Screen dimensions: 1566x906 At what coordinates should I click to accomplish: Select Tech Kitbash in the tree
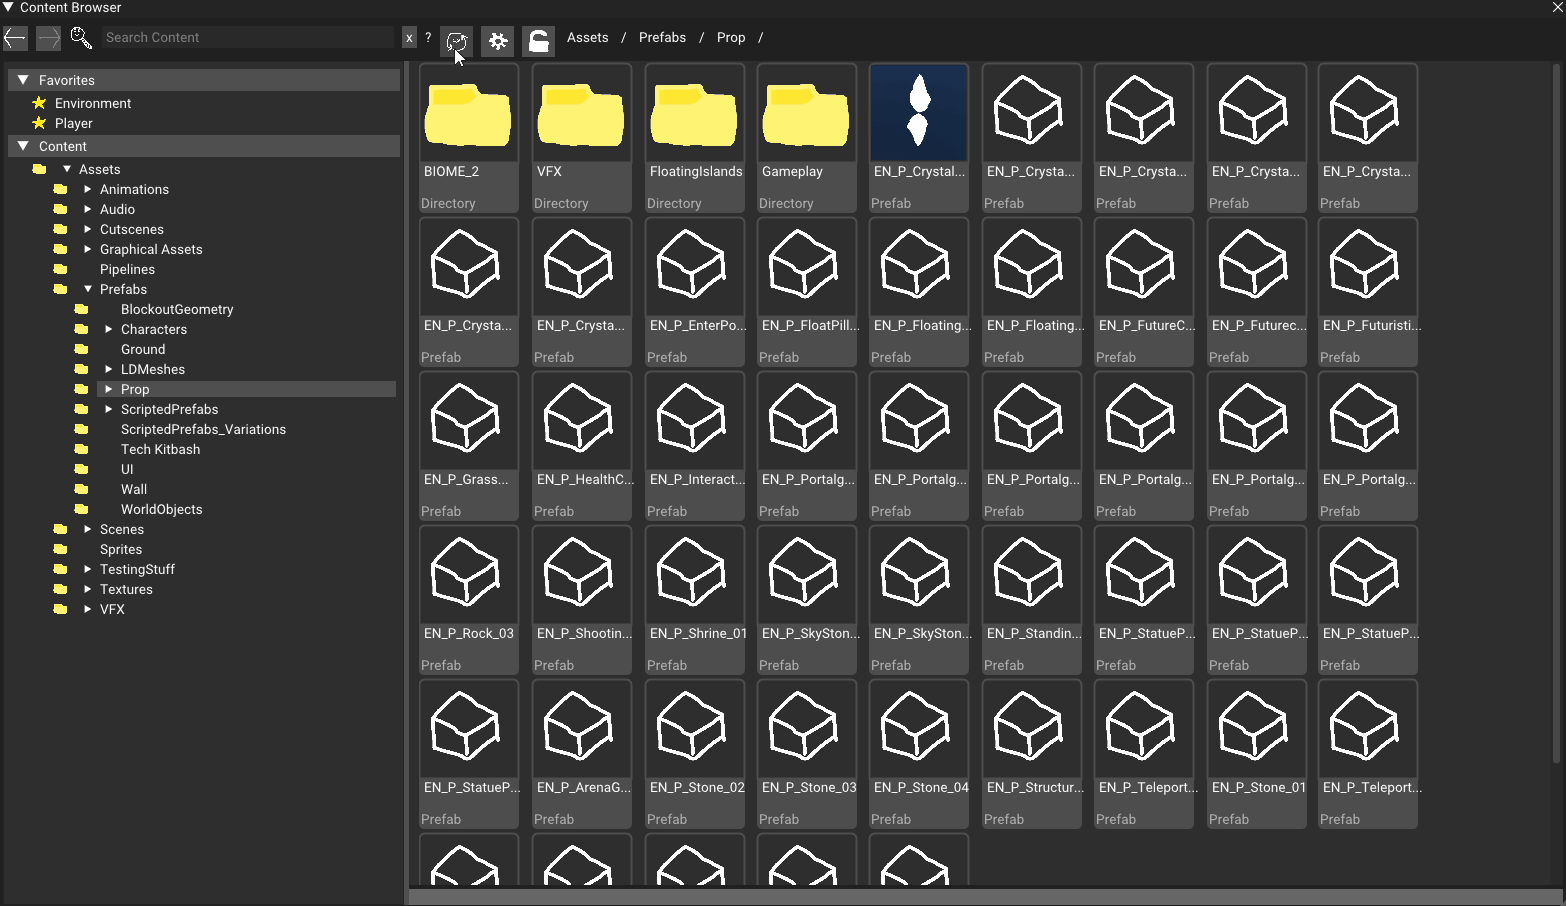coord(160,449)
